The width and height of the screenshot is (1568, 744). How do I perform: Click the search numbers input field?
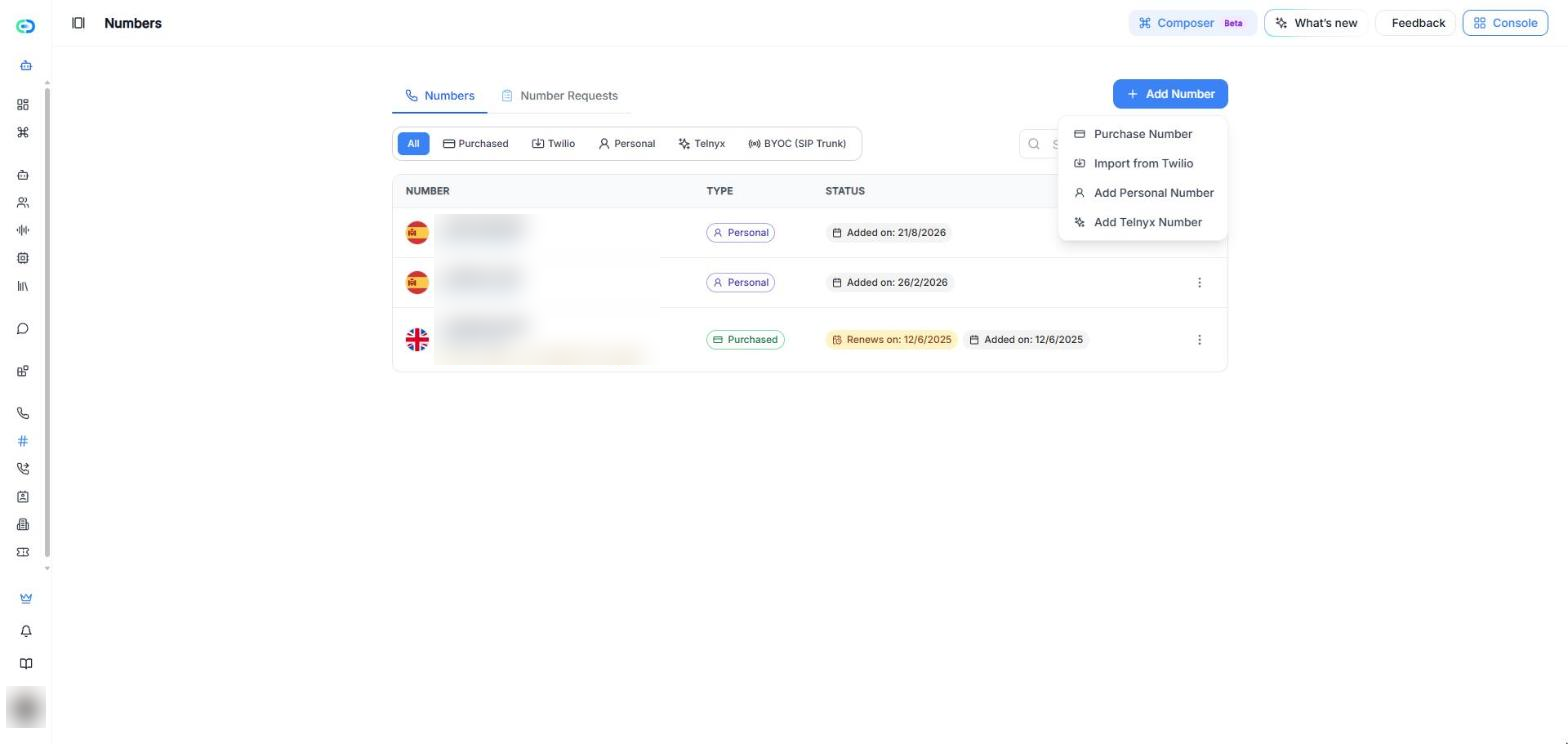[1039, 144]
